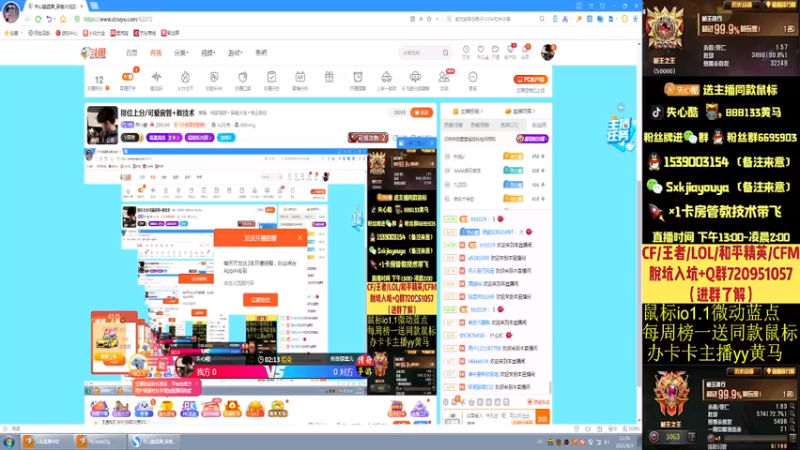Close the 发送开播提醒 popup

click(300, 238)
